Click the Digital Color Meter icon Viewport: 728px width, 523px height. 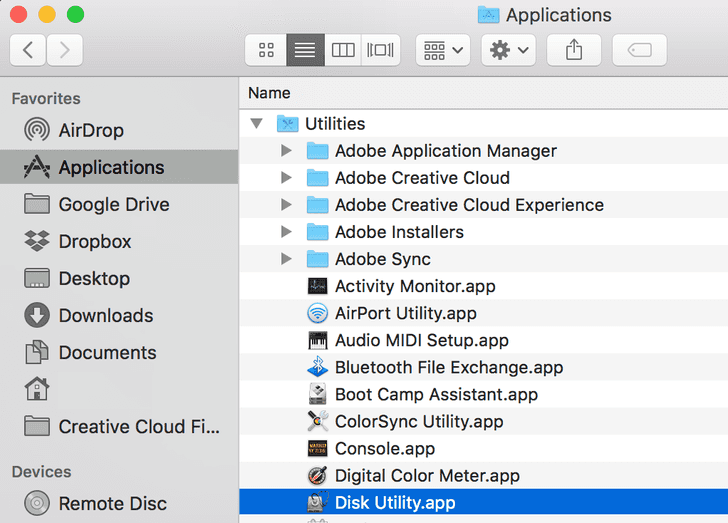(317, 475)
